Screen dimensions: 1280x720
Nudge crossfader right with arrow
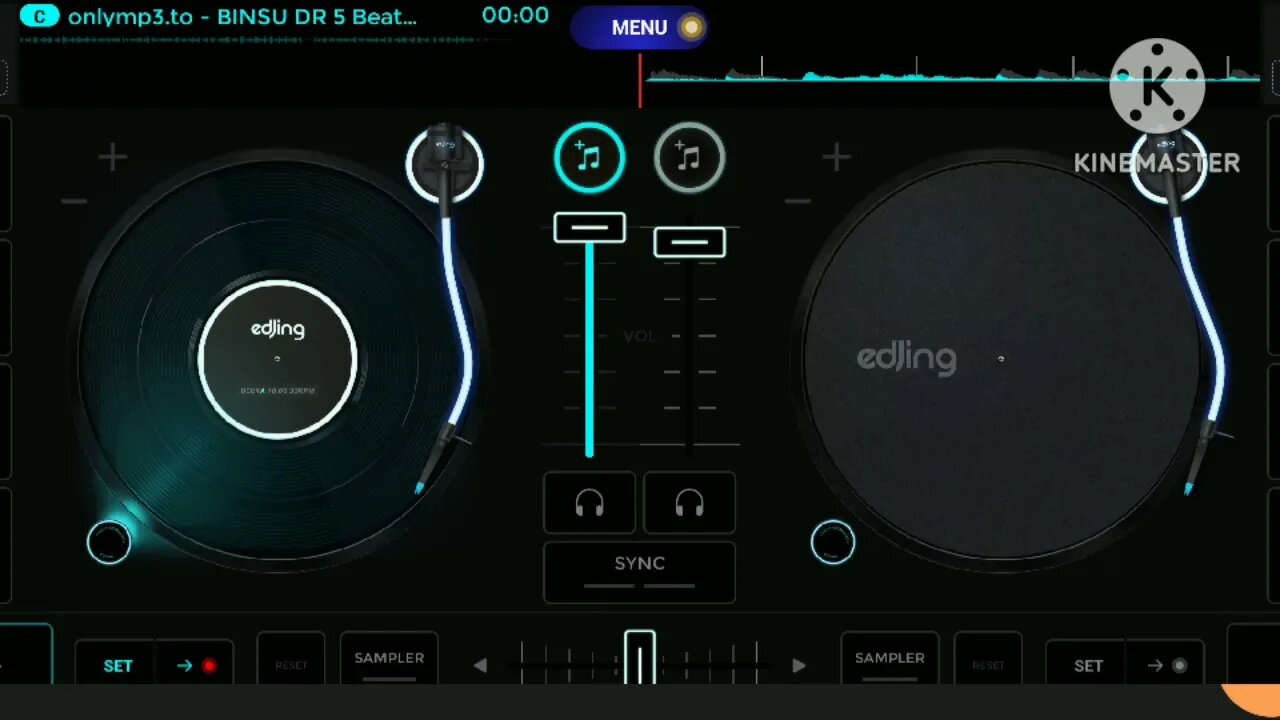click(798, 665)
